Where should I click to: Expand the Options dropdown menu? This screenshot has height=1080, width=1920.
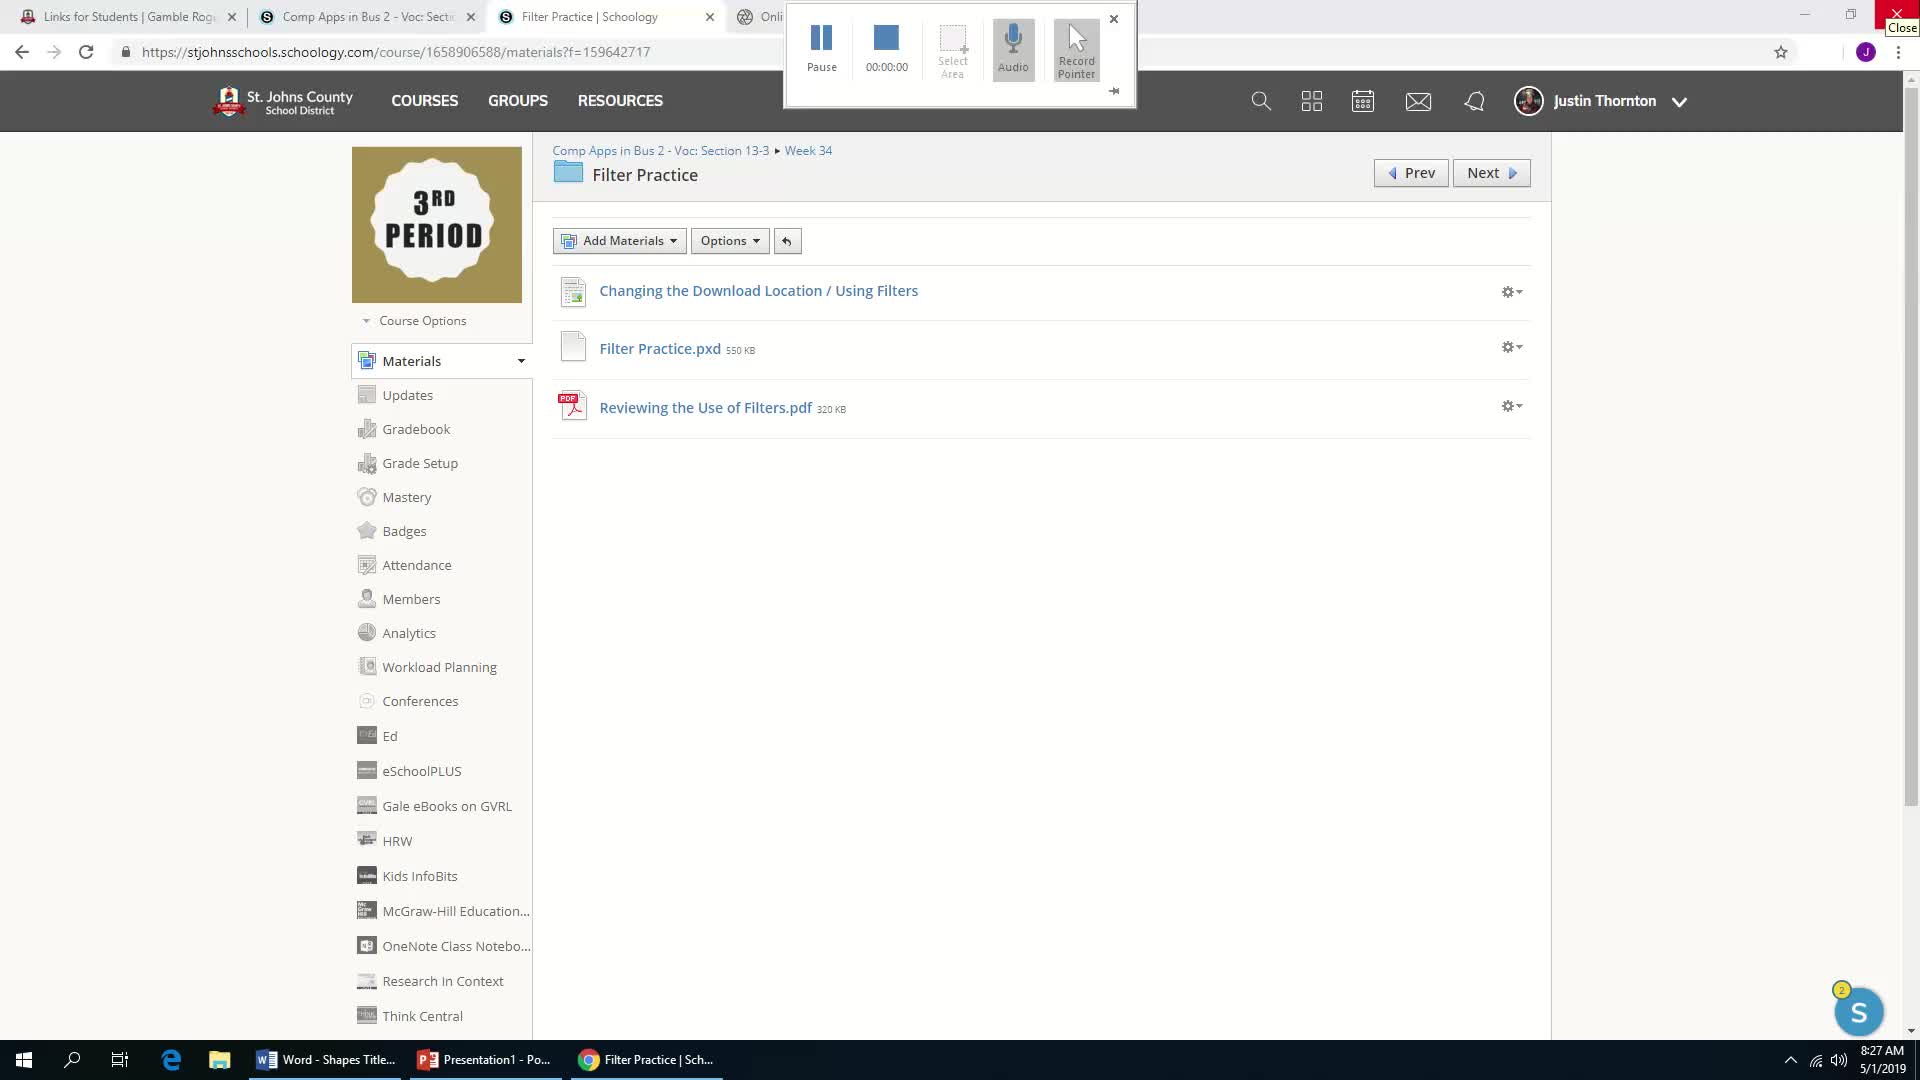tap(729, 240)
